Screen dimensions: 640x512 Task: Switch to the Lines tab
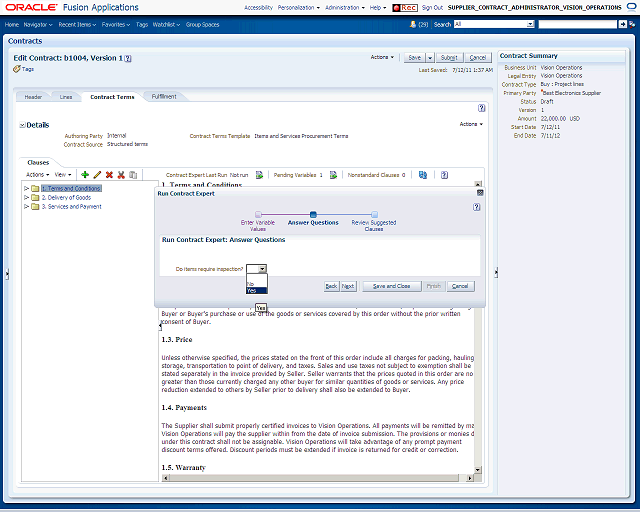point(66,97)
